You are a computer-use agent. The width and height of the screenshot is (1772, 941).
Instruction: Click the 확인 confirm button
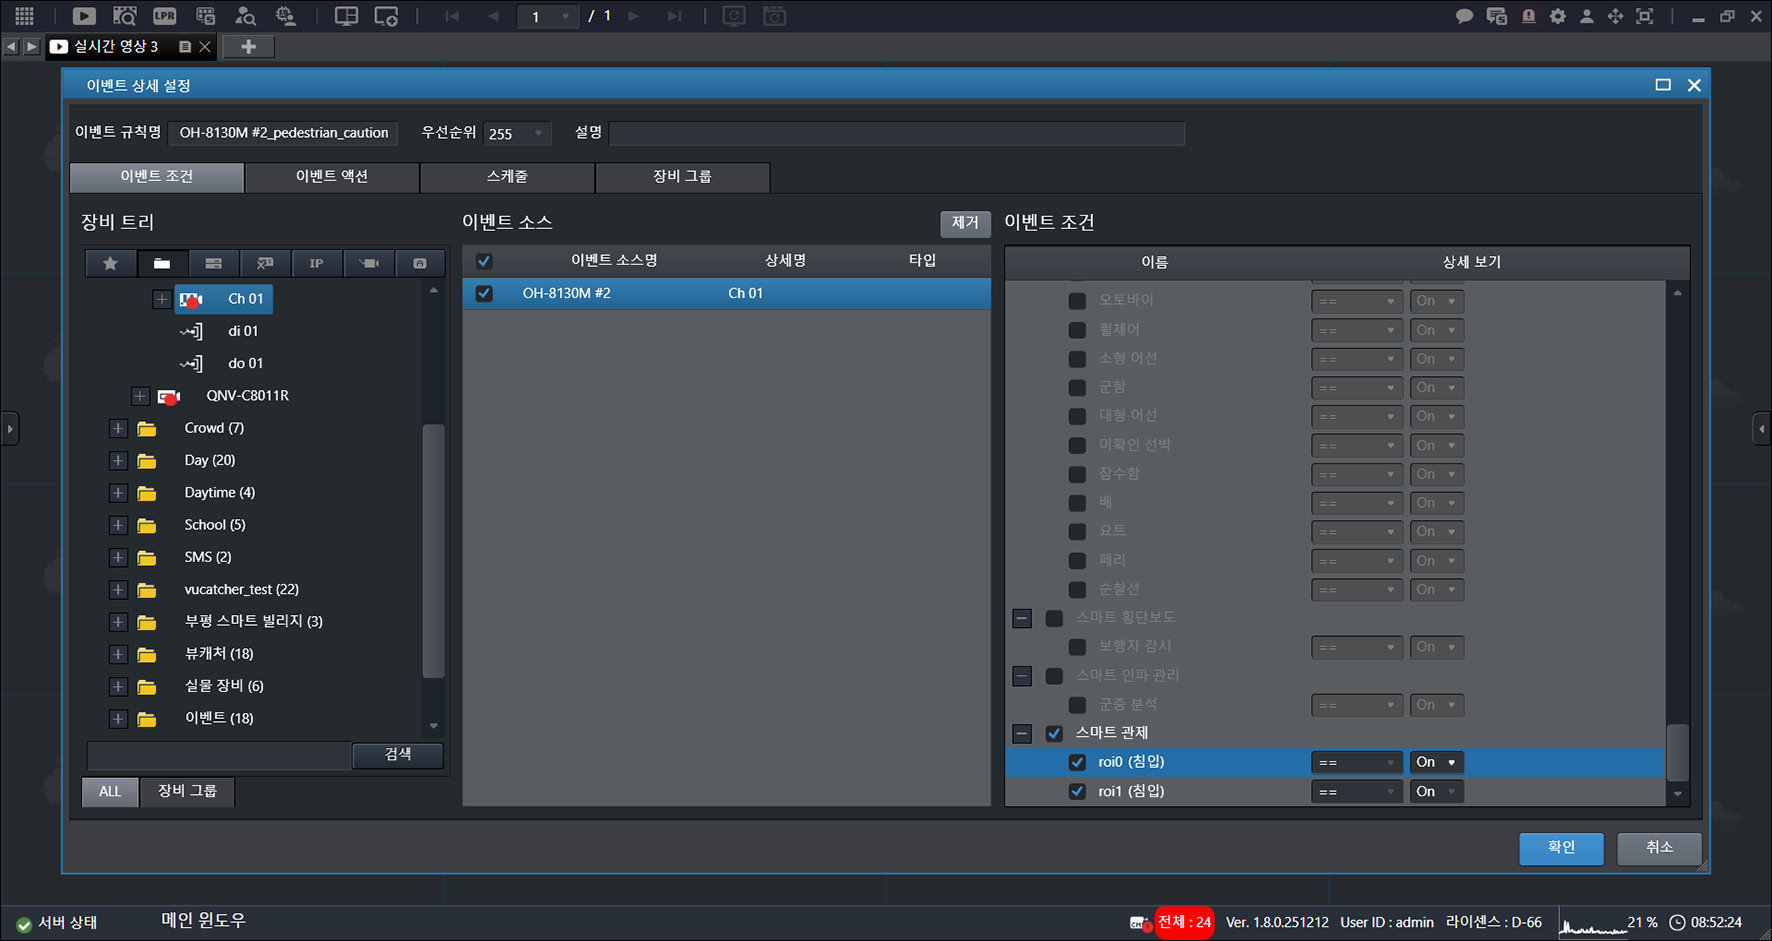pos(1561,848)
